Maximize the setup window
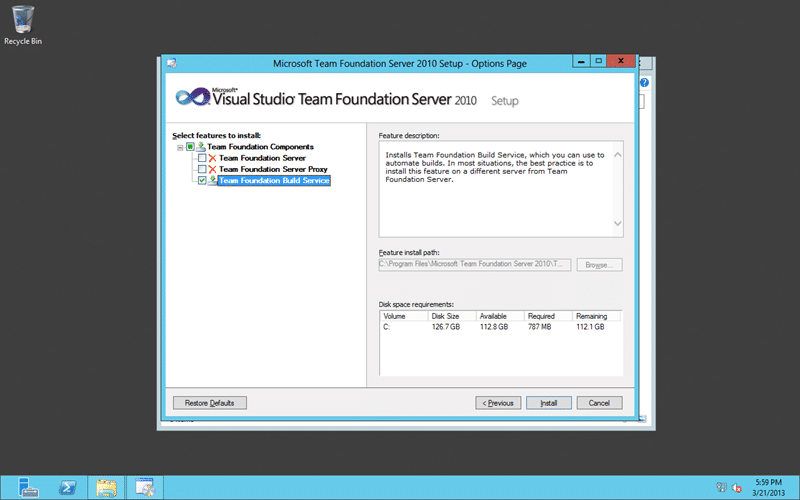Viewport: 800px width, 500px height. coord(598,61)
